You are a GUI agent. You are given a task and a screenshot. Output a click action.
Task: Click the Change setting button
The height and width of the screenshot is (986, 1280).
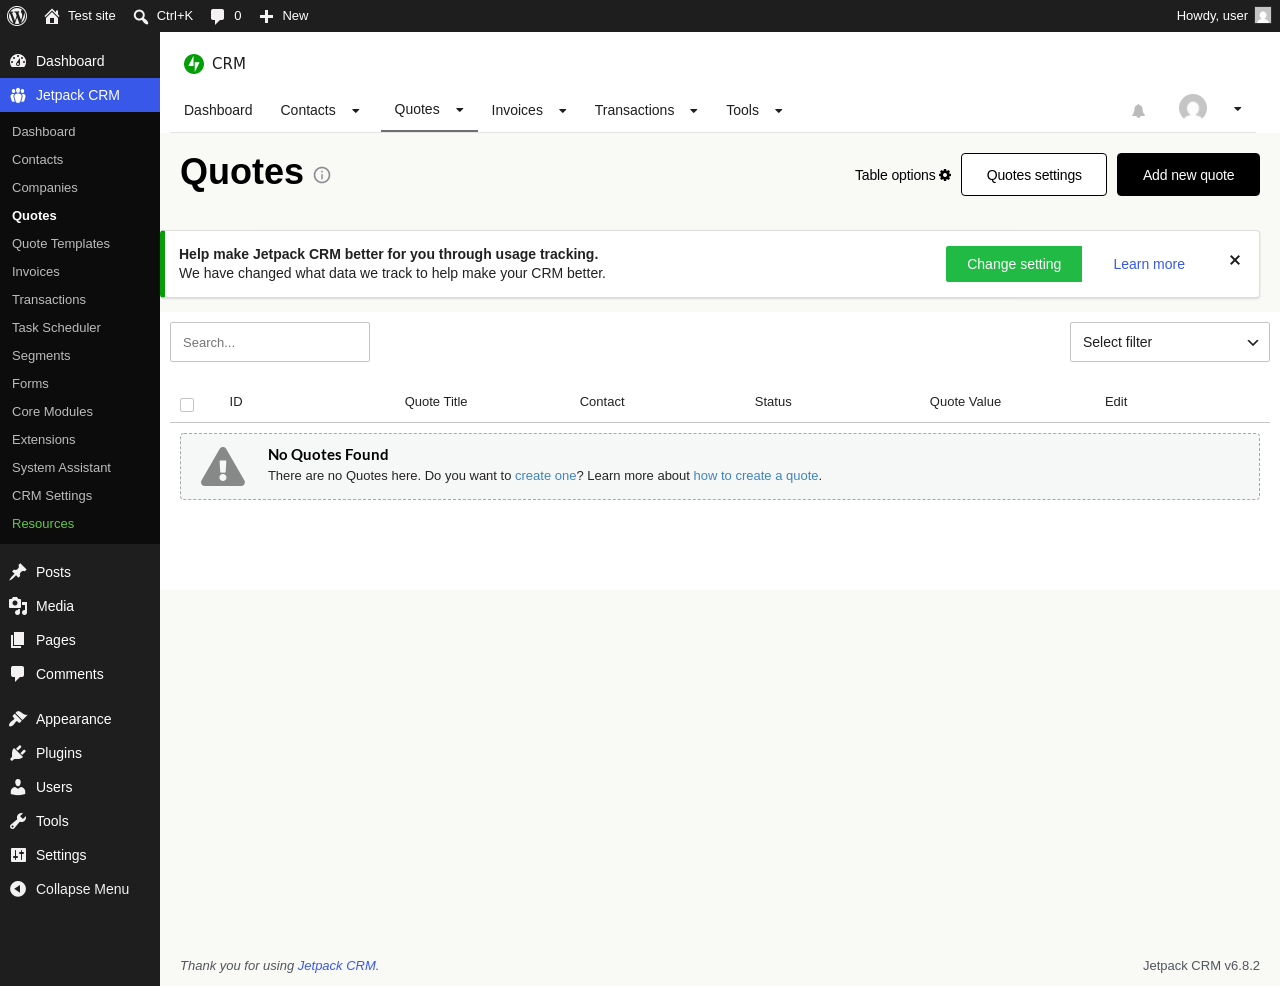1014,264
